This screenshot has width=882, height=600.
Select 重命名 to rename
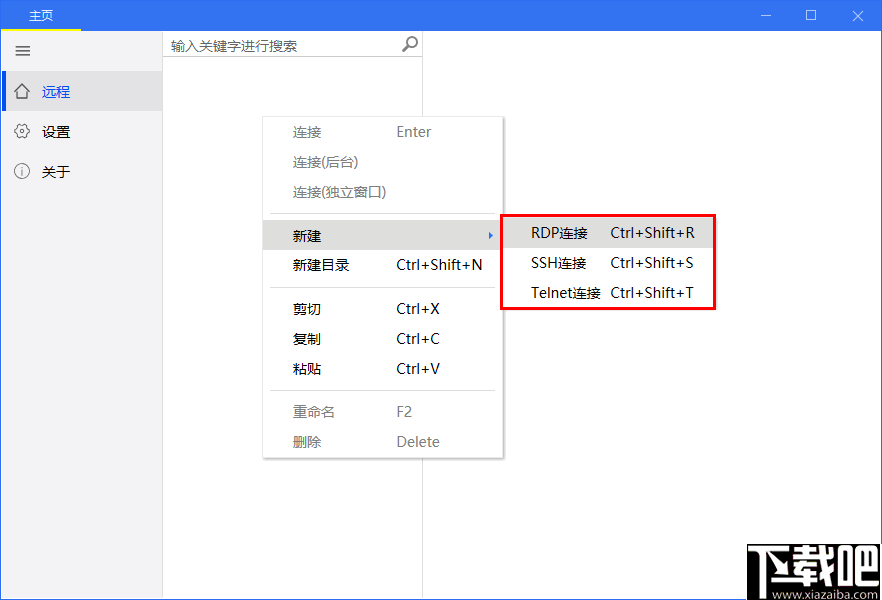pos(312,411)
